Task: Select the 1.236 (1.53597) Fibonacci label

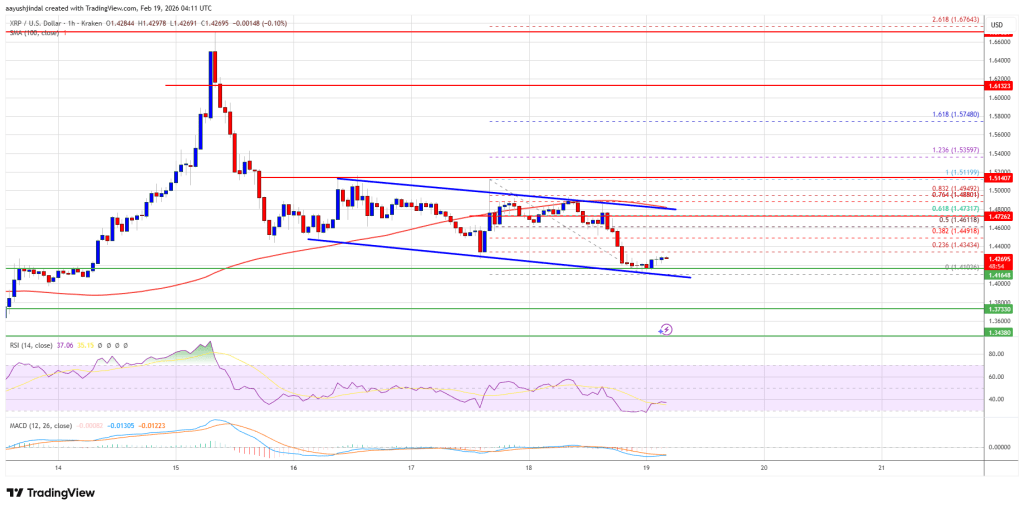Action: [x=957, y=149]
